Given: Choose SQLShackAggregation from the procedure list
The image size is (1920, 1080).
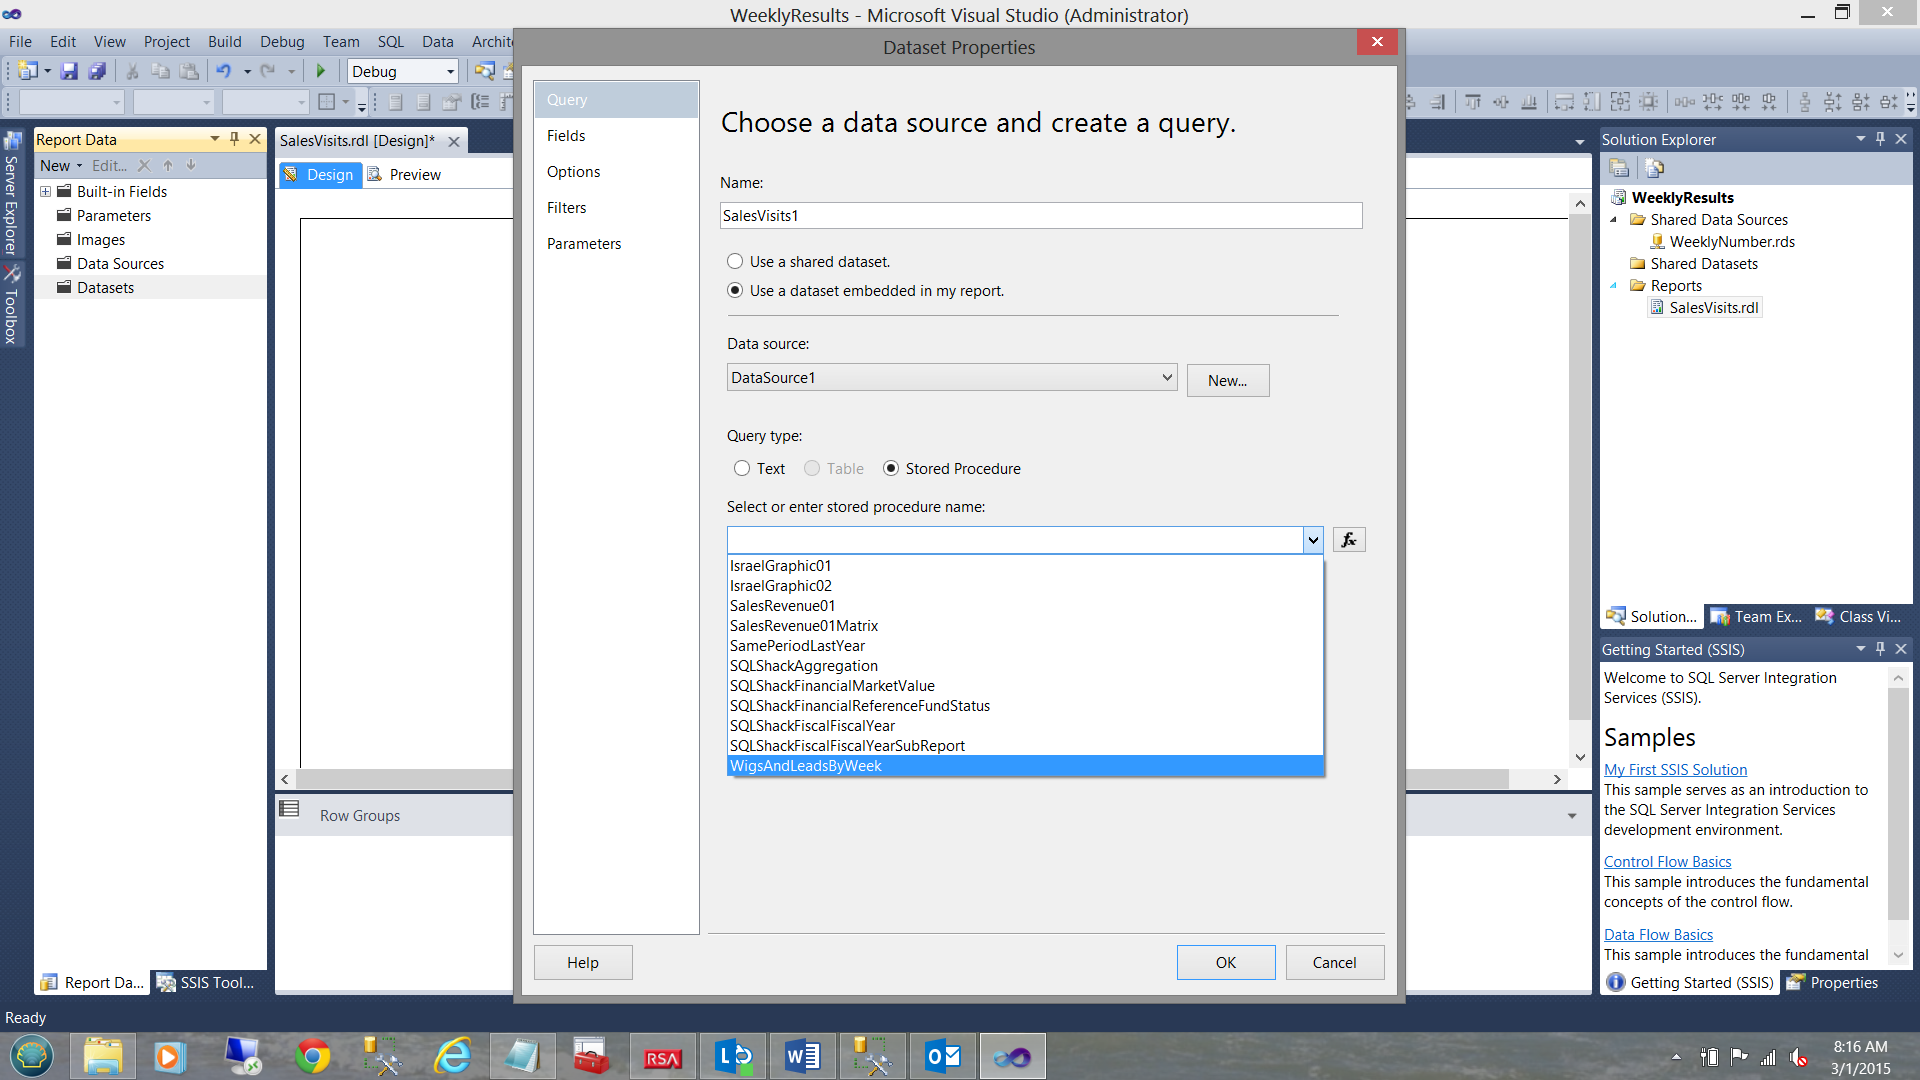Looking at the screenshot, I should (x=804, y=666).
